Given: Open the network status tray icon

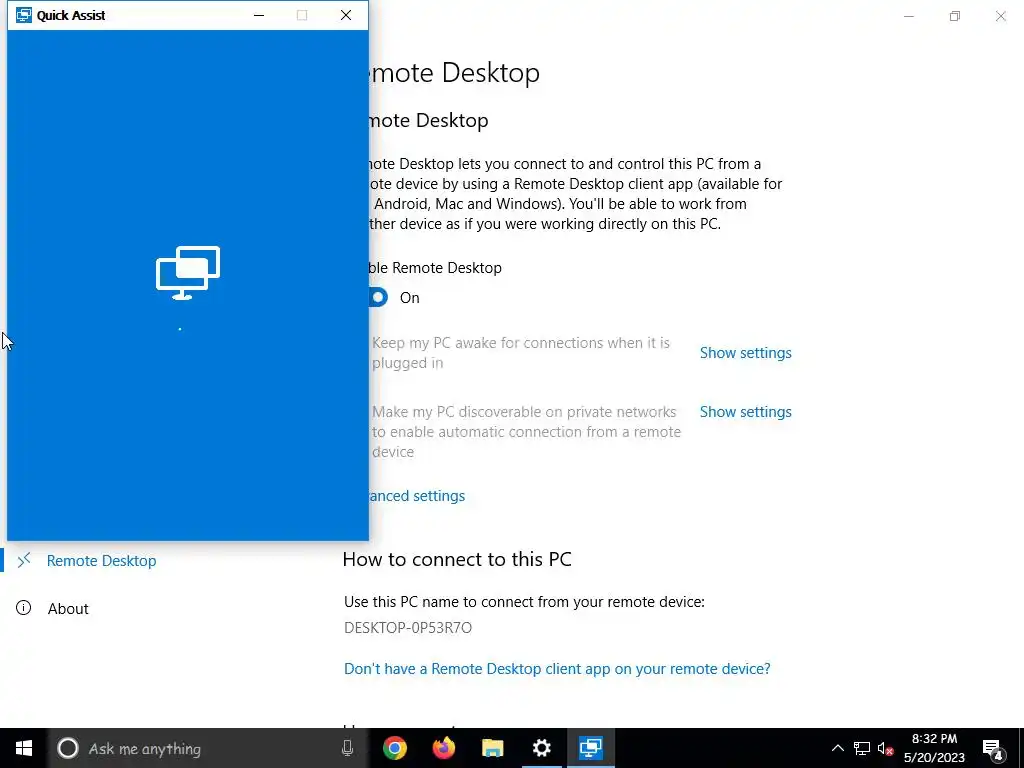Looking at the screenshot, I should click(861, 748).
